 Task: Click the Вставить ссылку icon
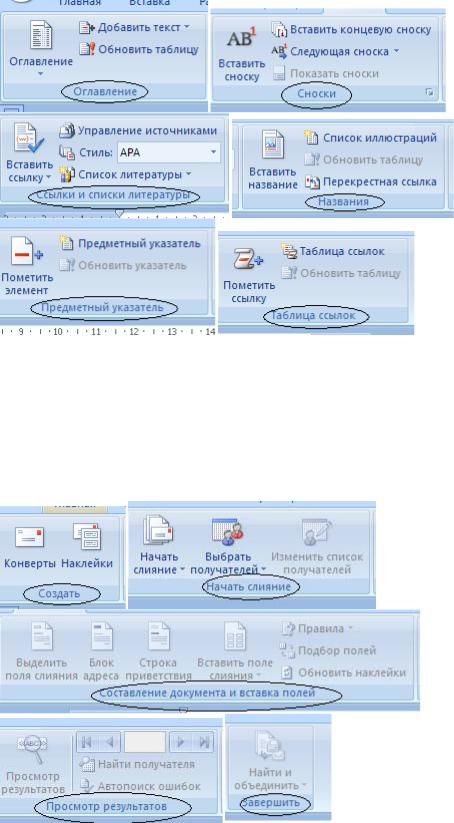29,139
